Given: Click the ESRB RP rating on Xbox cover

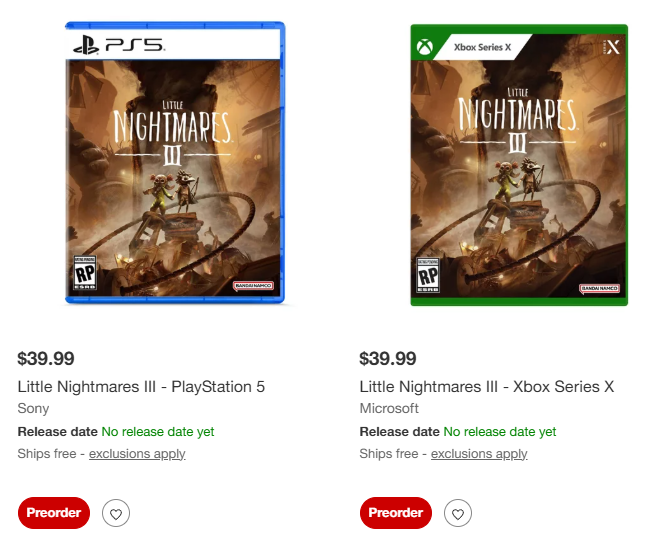Looking at the screenshot, I should 428,275.
